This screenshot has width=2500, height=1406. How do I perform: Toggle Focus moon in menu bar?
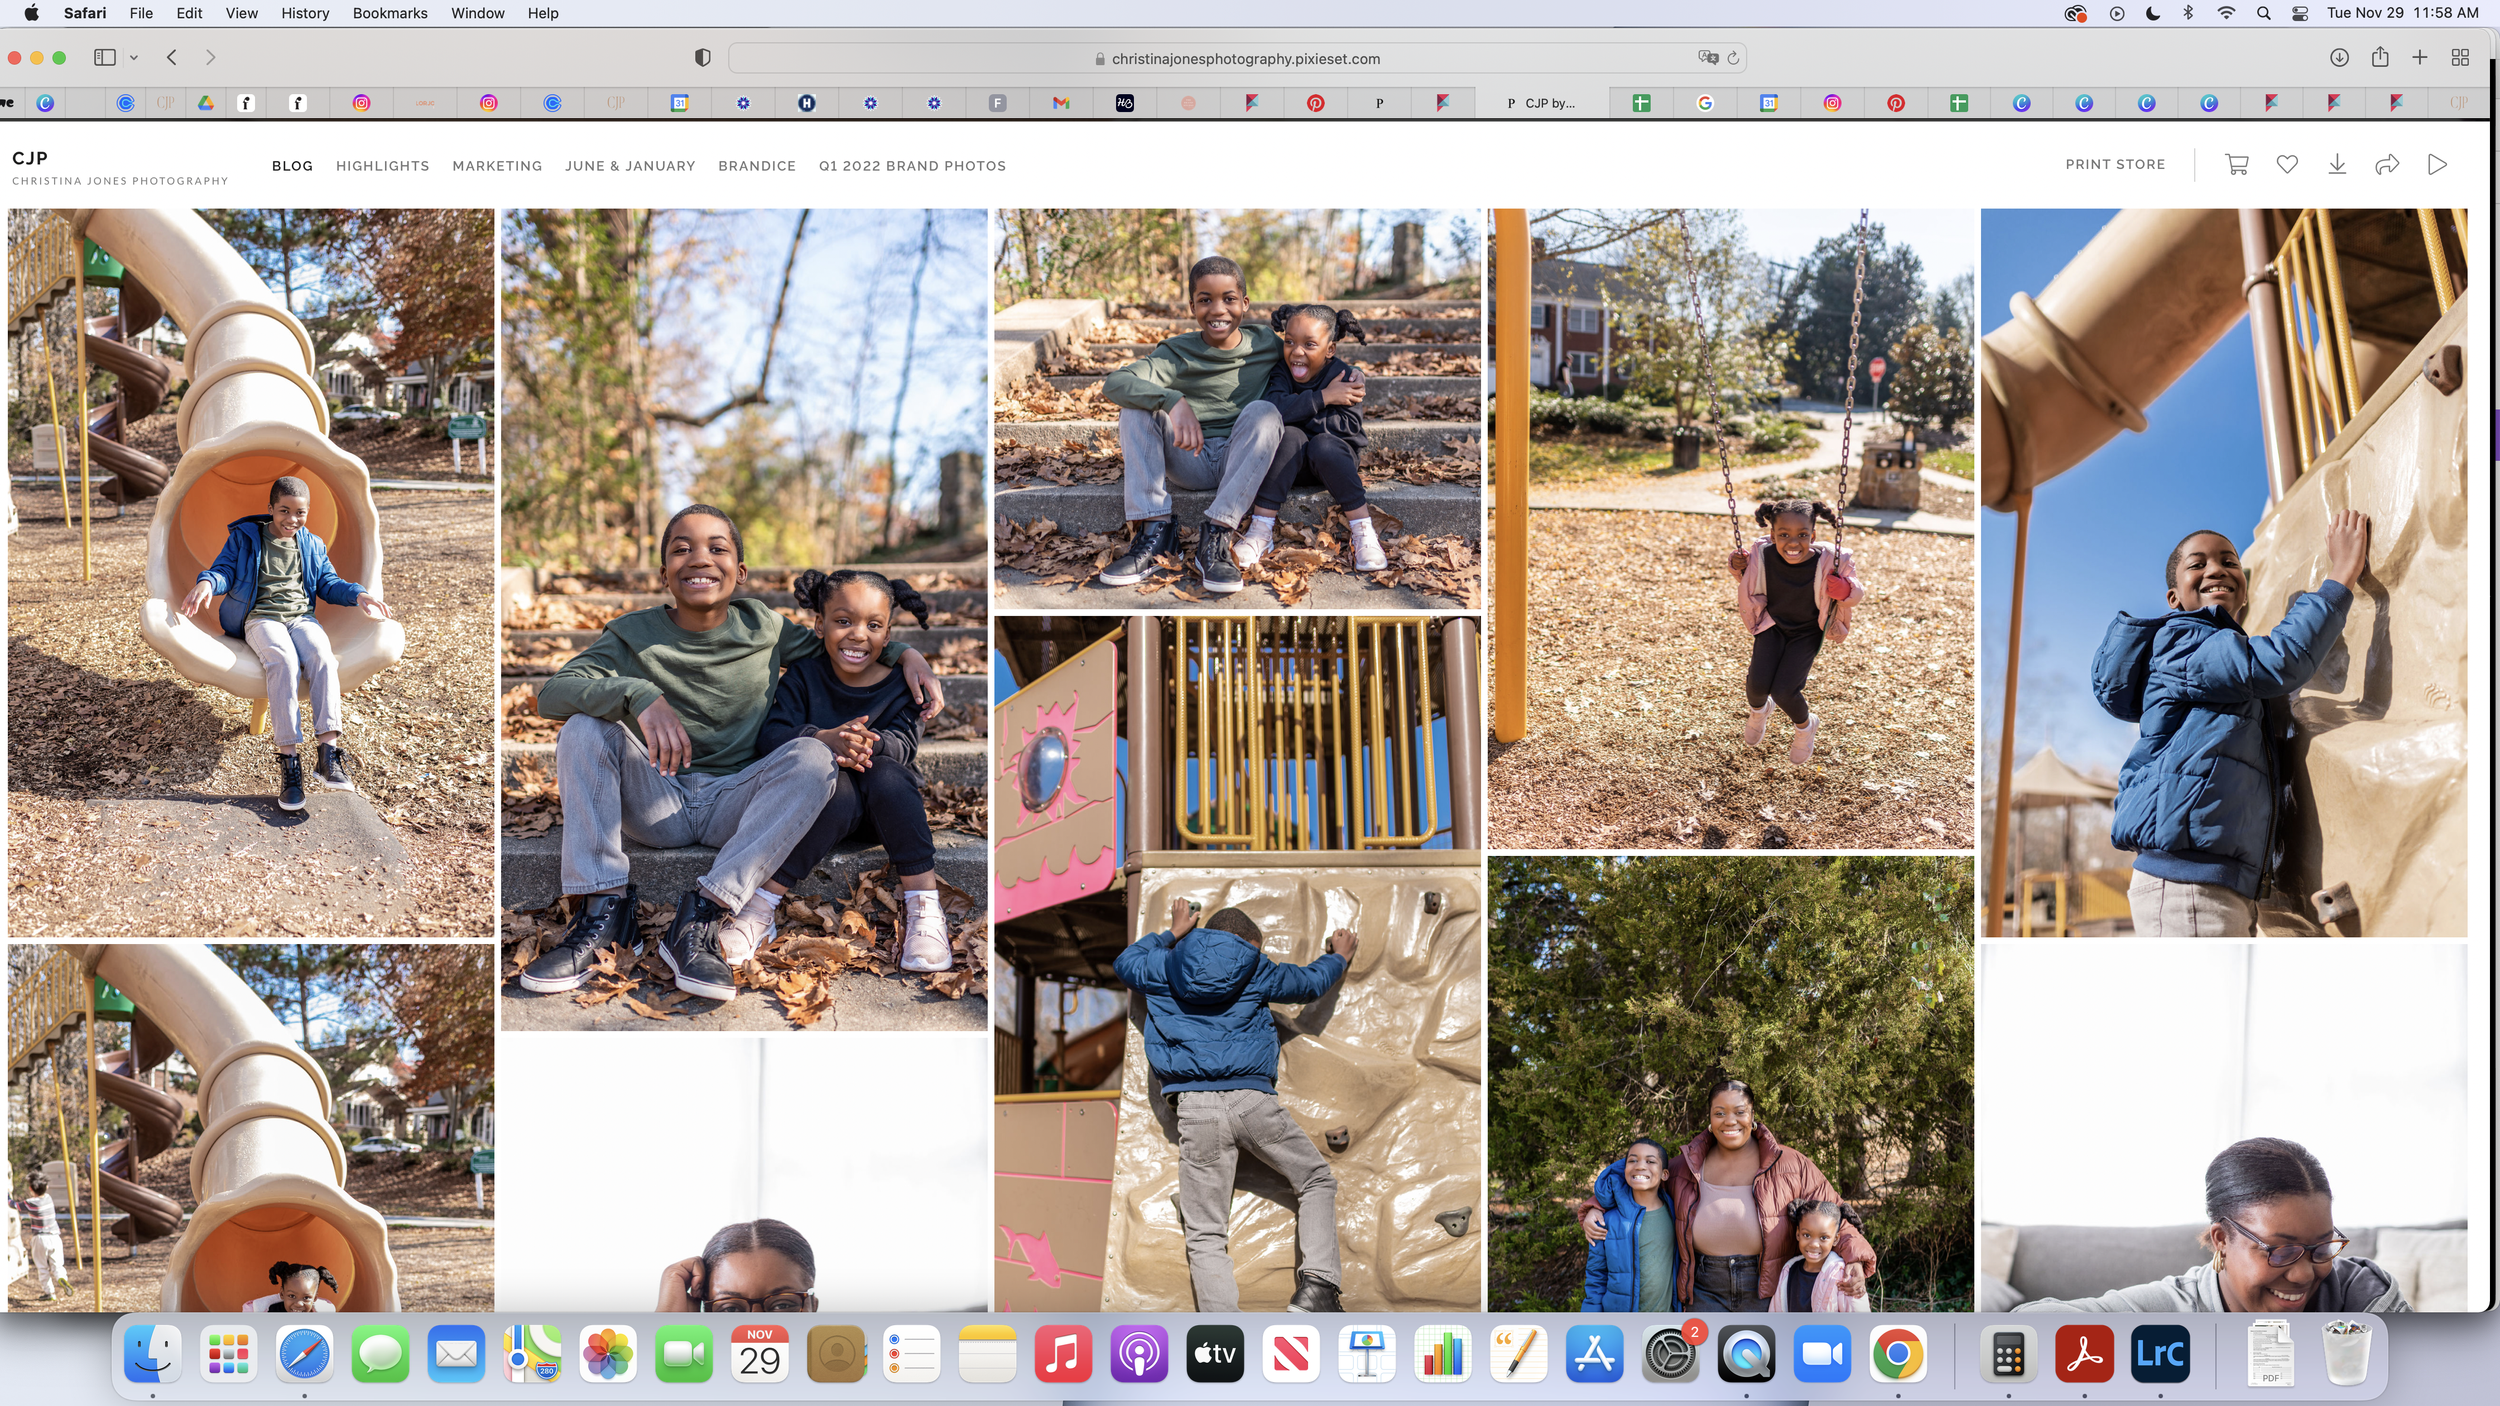[2153, 13]
